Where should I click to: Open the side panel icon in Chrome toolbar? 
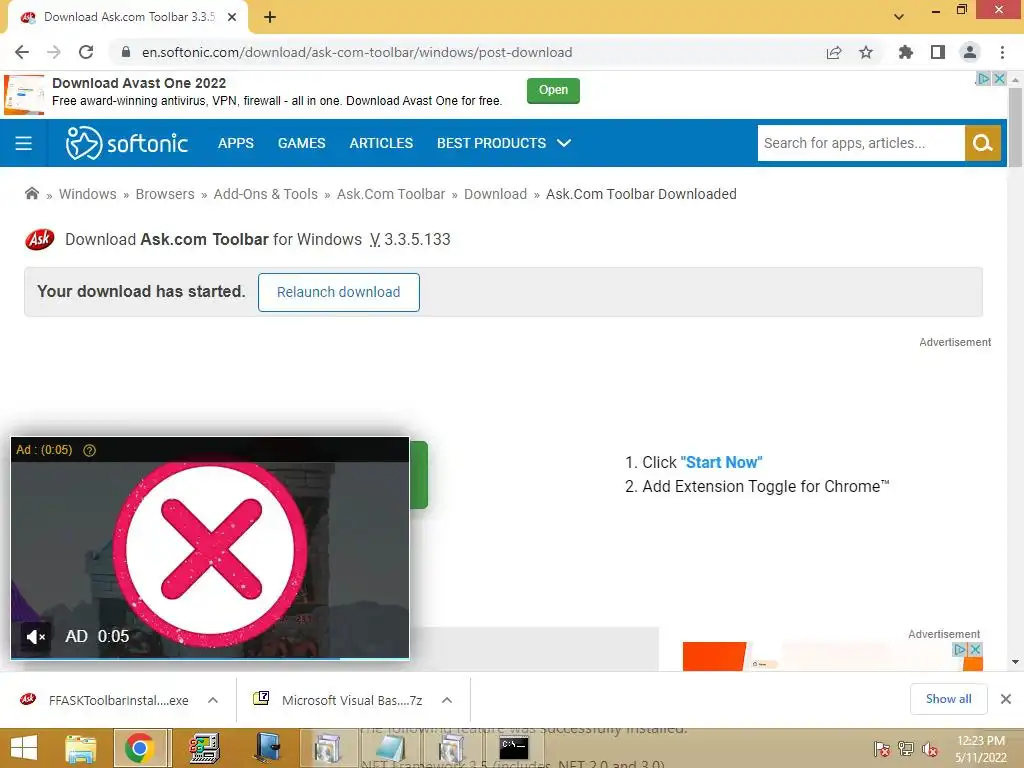938,52
